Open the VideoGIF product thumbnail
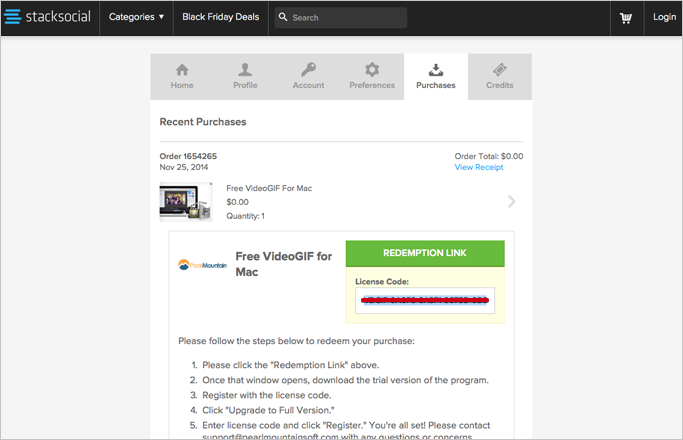683x440 pixels. click(x=186, y=202)
